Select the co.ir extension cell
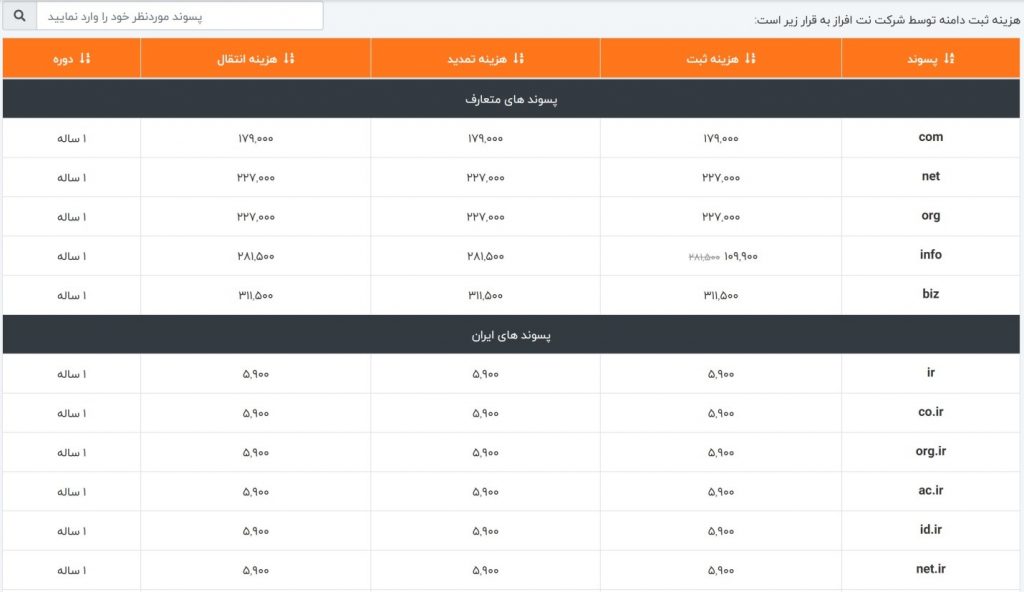Image resolution: width=1024 pixels, height=592 pixels. point(930,412)
